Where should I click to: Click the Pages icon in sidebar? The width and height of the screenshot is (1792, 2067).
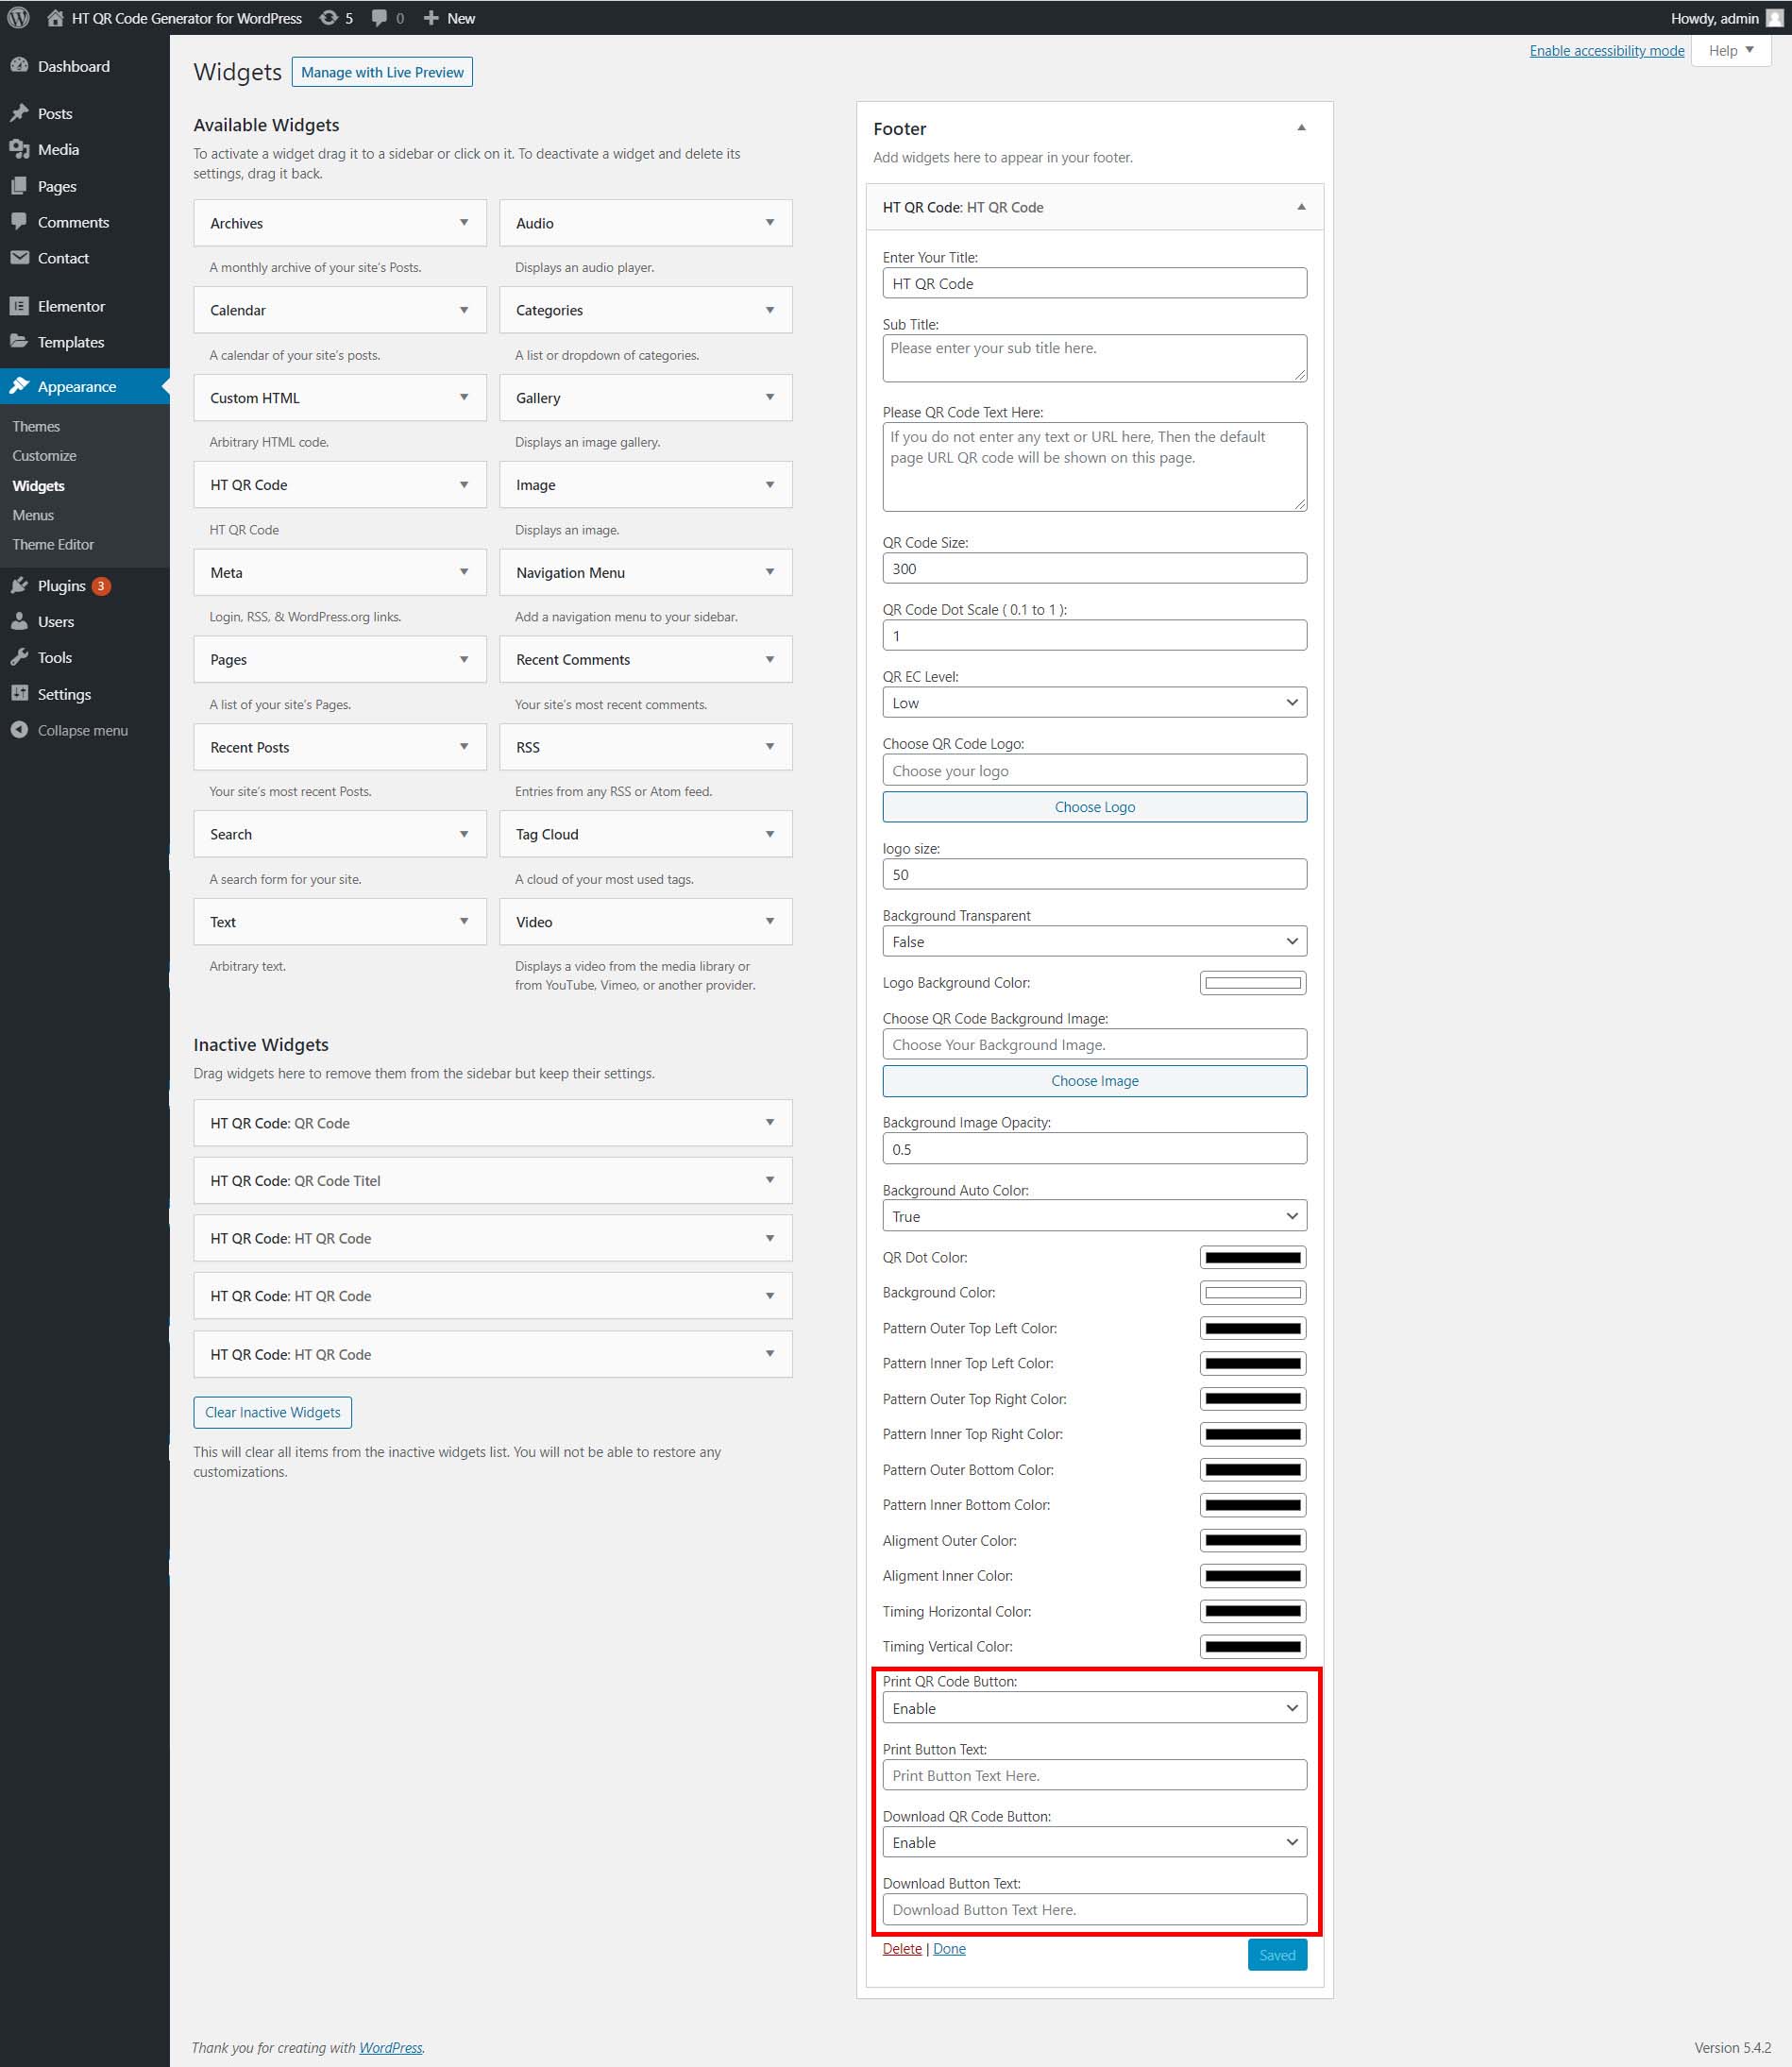point(19,186)
